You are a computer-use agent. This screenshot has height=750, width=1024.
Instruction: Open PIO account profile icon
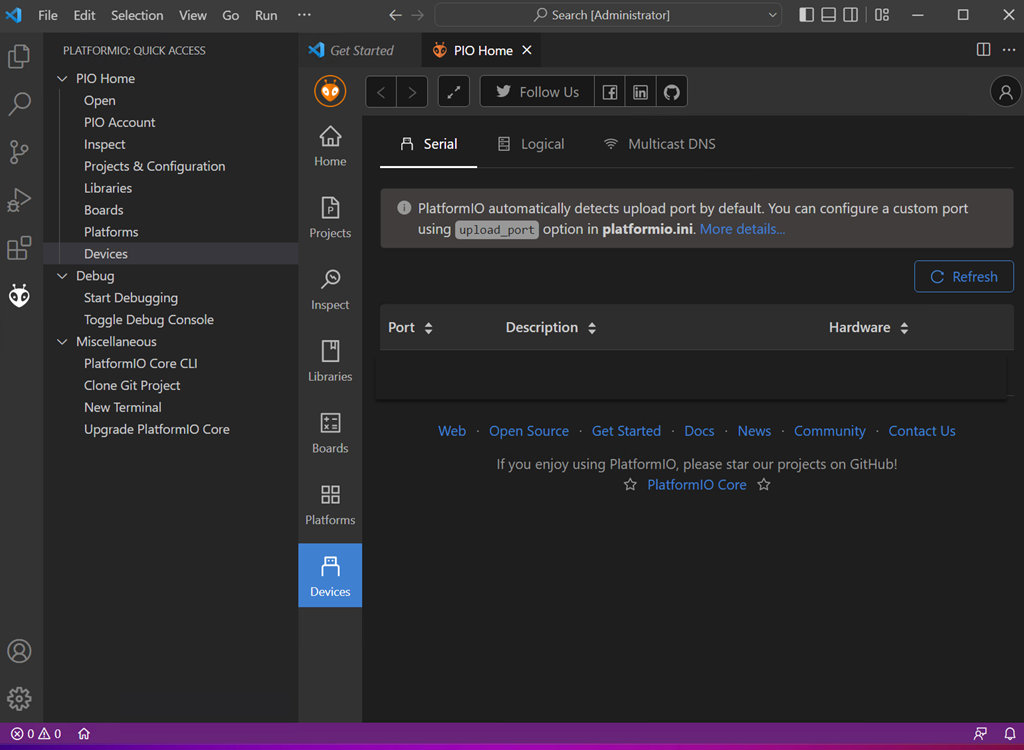[1005, 92]
